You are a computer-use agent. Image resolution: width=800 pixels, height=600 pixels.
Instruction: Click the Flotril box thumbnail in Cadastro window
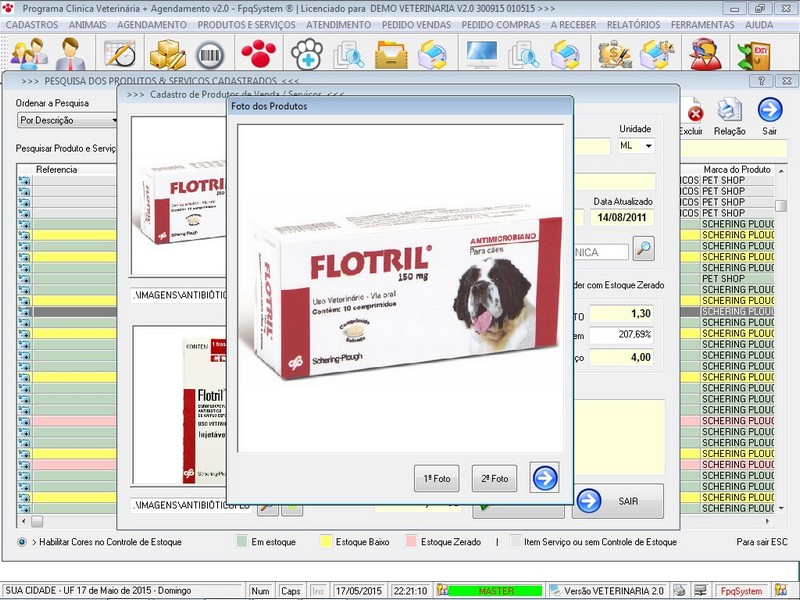coord(179,196)
